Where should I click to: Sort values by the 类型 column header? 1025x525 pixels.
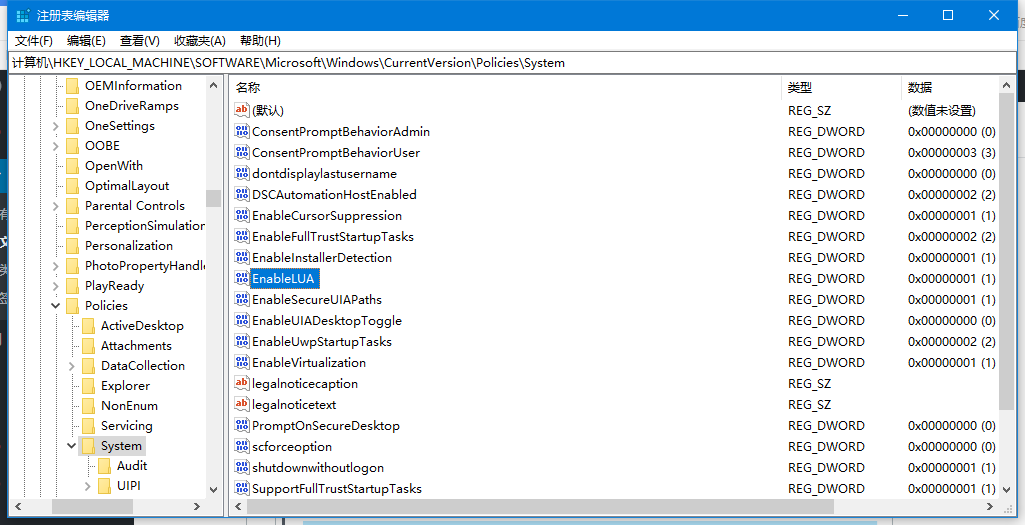click(x=841, y=87)
